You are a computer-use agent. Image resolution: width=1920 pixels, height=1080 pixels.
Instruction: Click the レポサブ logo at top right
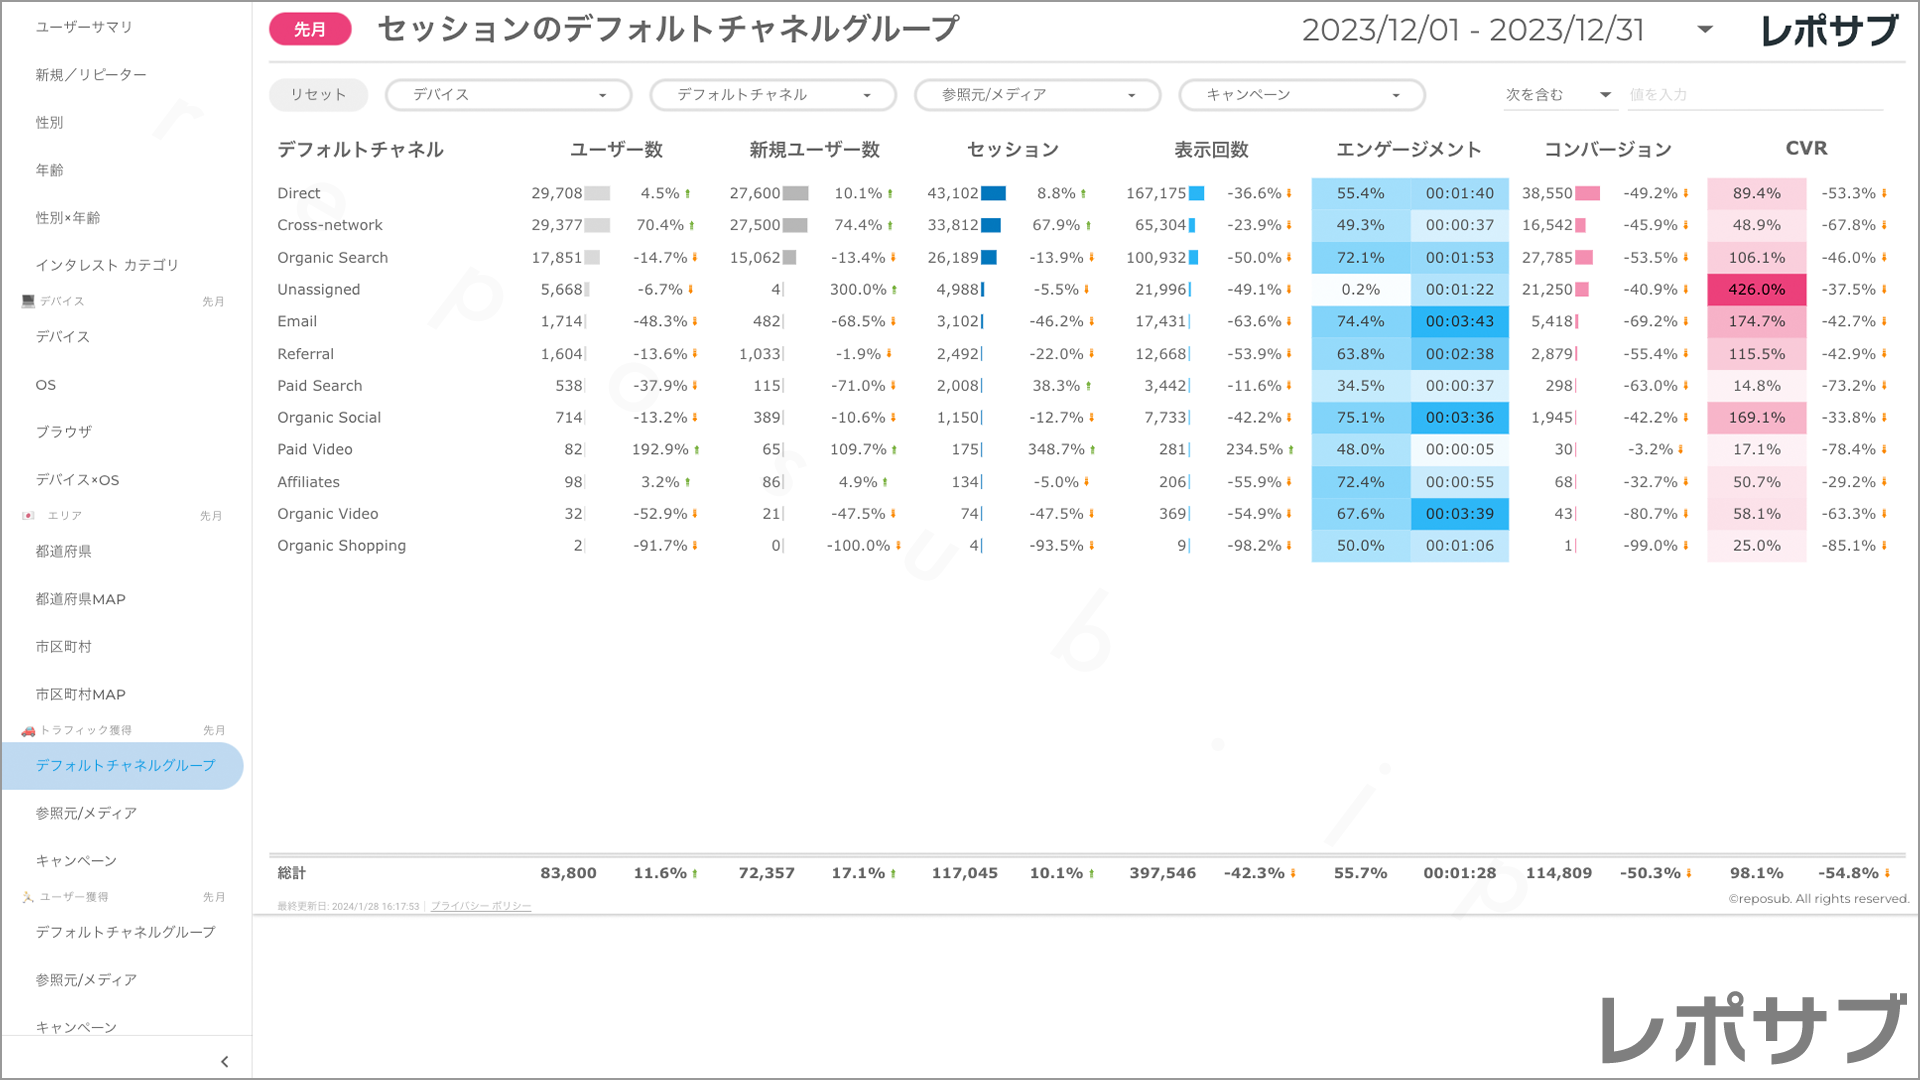pyautogui.click(x=1829, y=30)
